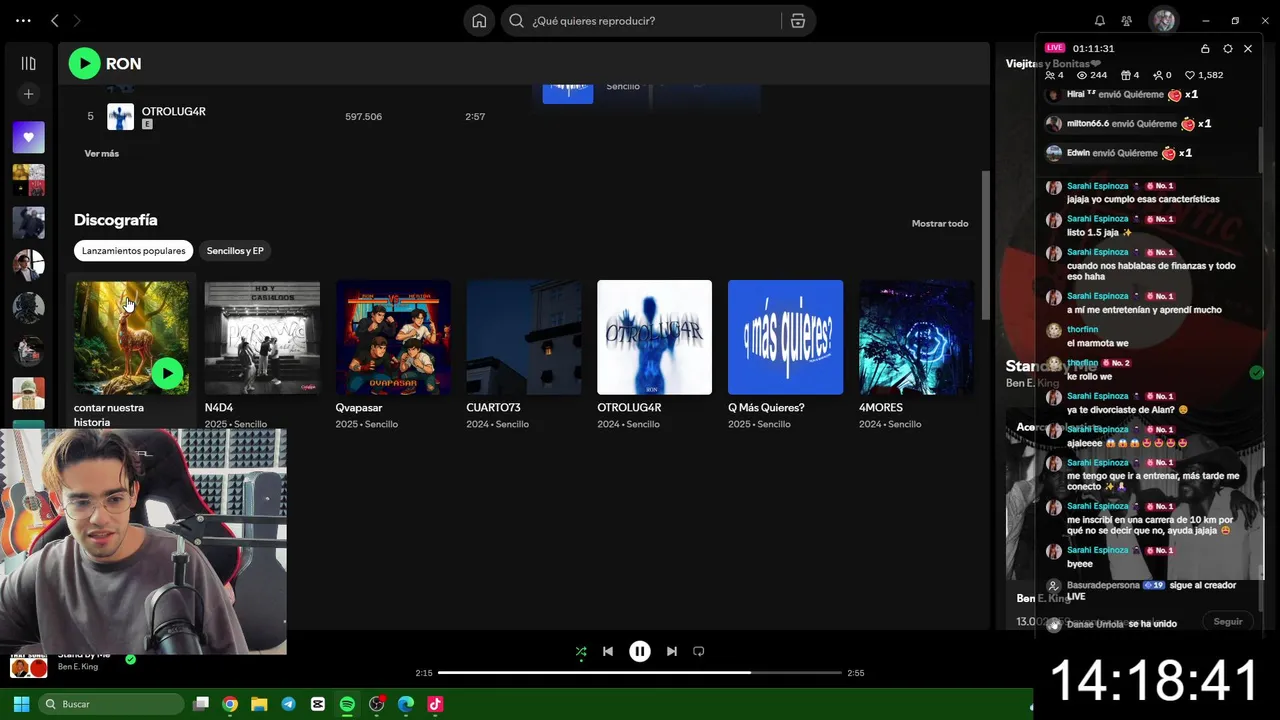The height and width of the screenshot is (720, 1280).
Task: Close the LIVE overlay panel
Action: tap(1248, 48)
